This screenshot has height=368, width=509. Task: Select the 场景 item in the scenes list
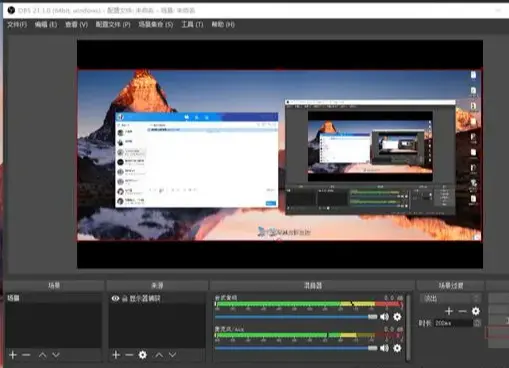pos(53,298)
